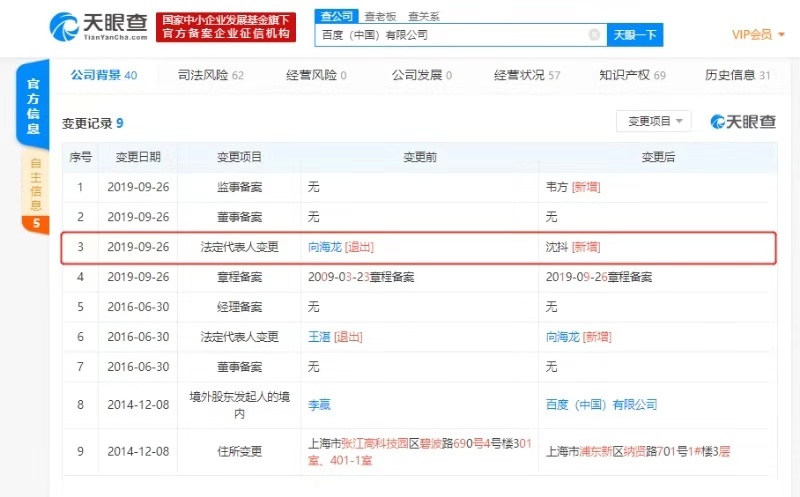Click 2009-03-23章程备案 text
Image resolution: width=800 pixels, height=497 pixels.
click(x=361, y=277)
